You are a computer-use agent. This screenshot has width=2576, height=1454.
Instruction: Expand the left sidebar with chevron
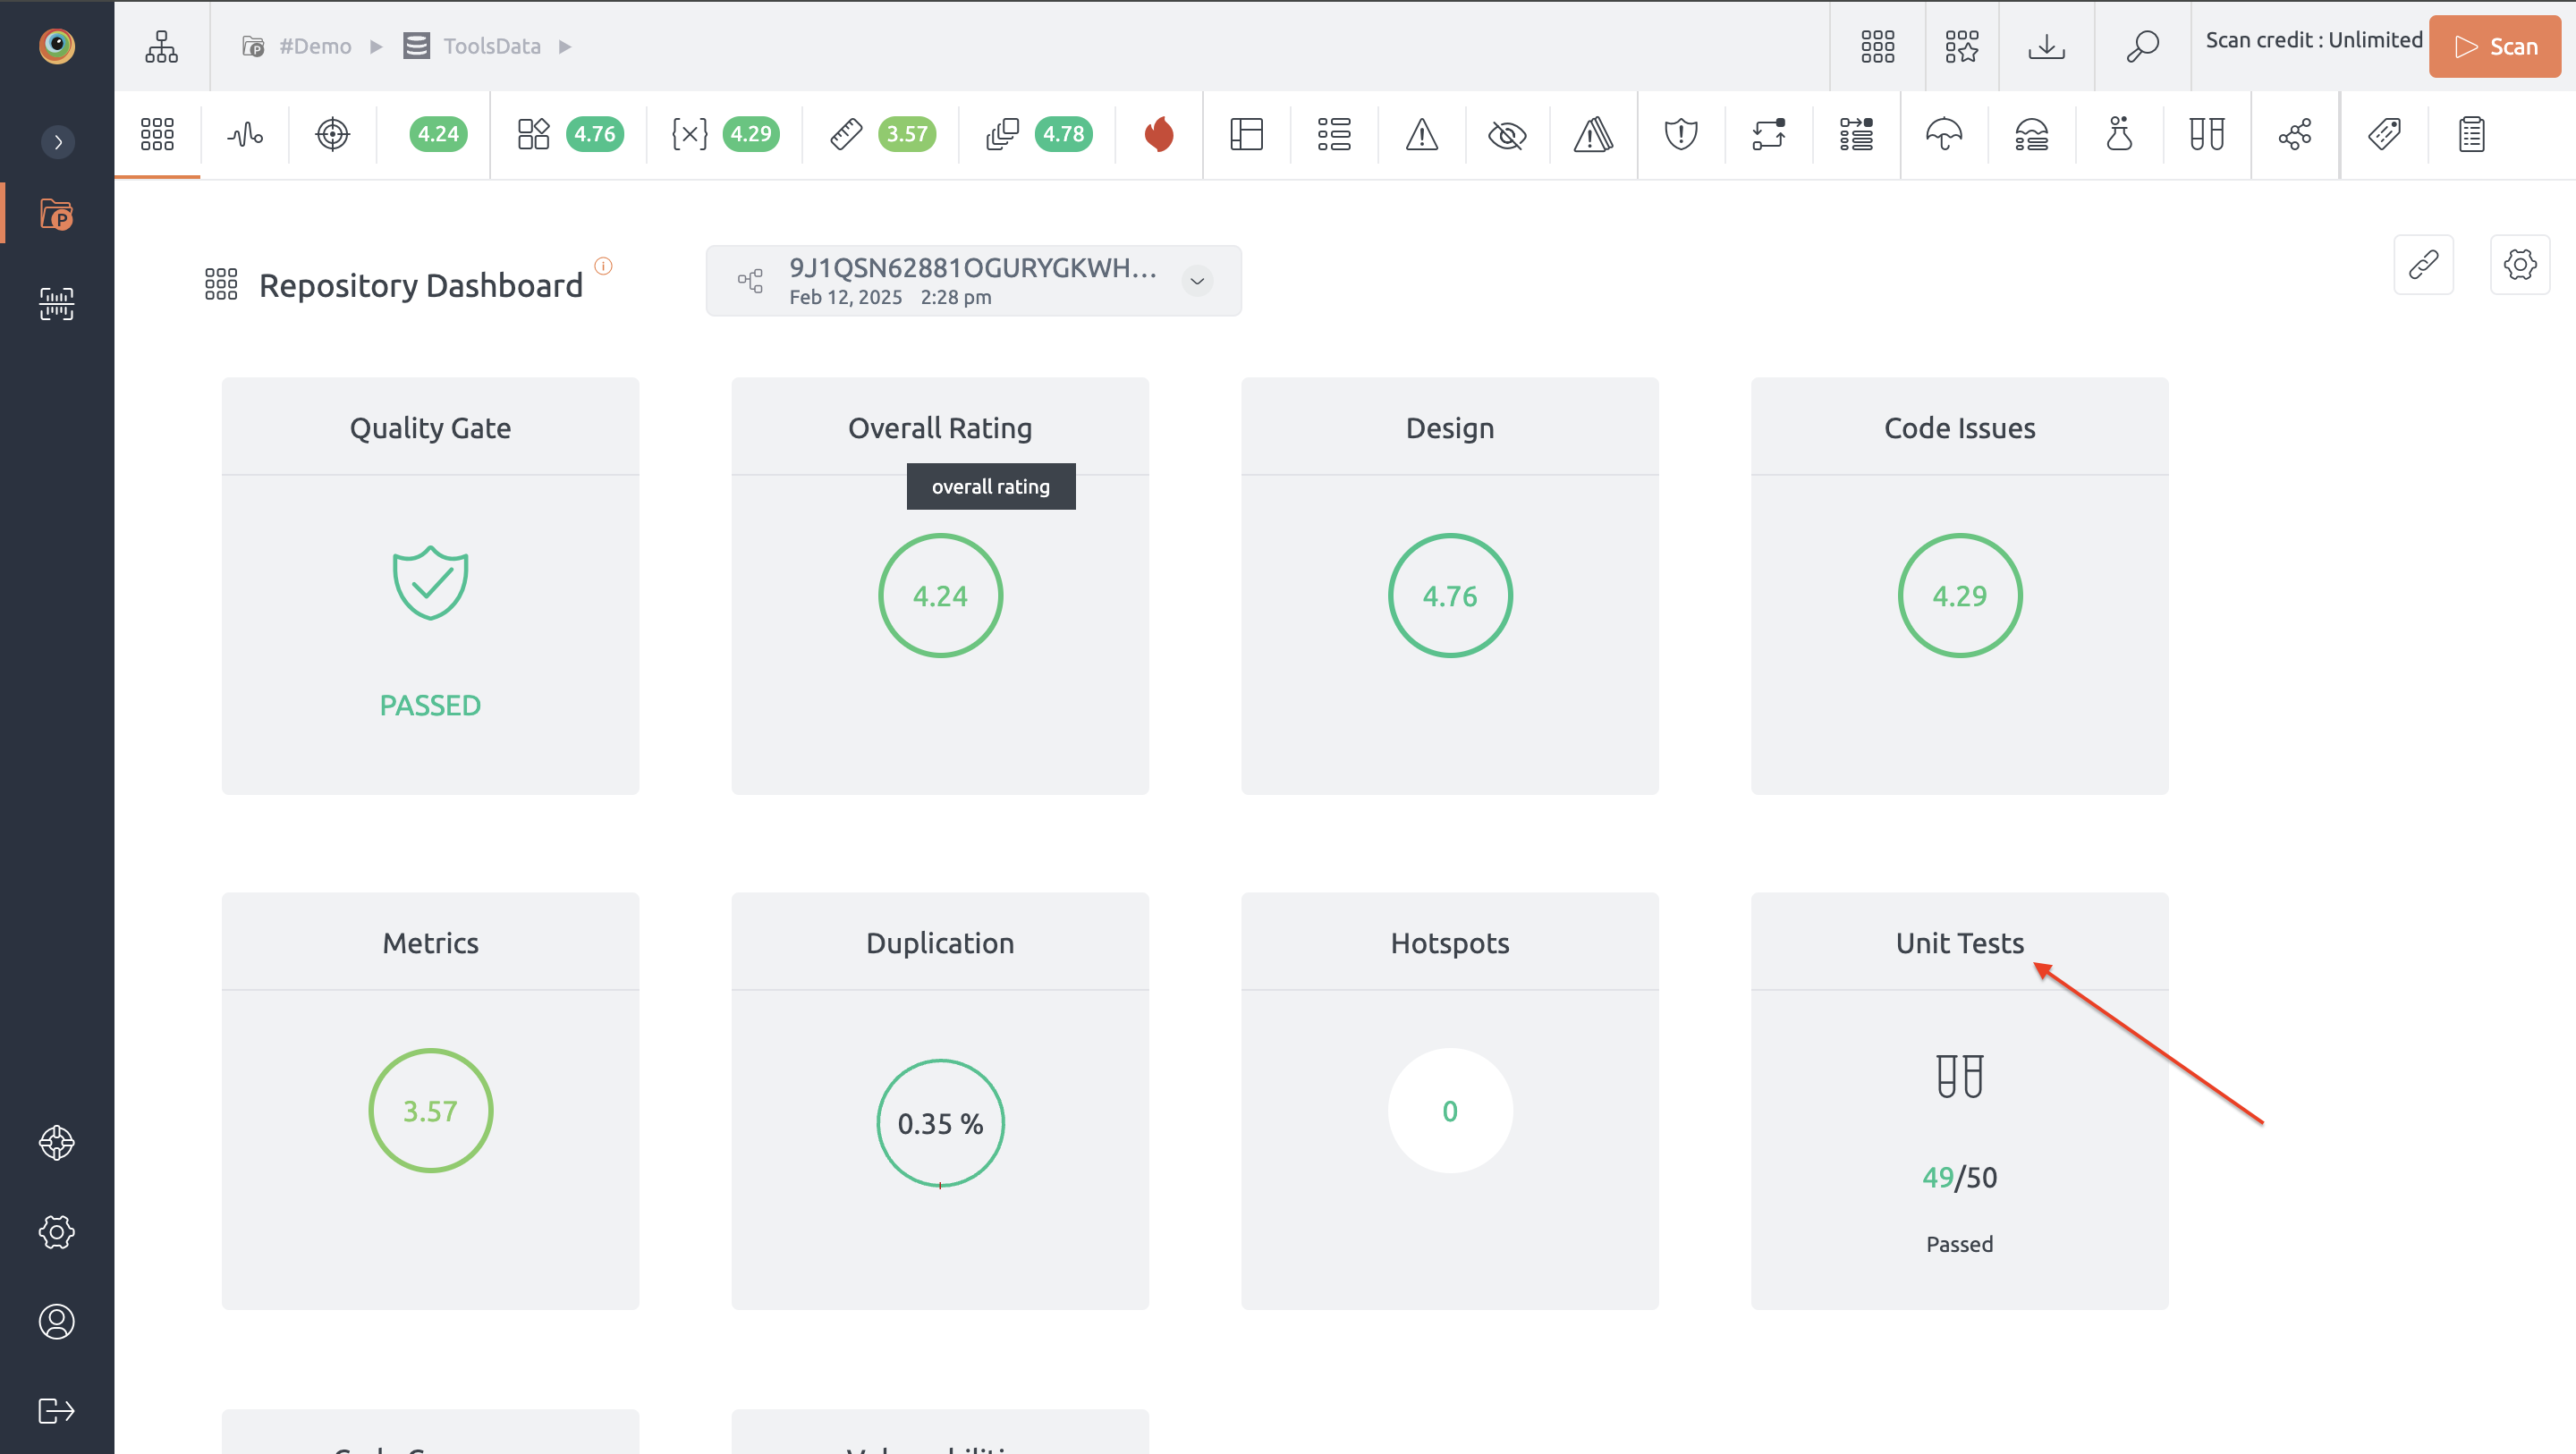click(58, 142)
